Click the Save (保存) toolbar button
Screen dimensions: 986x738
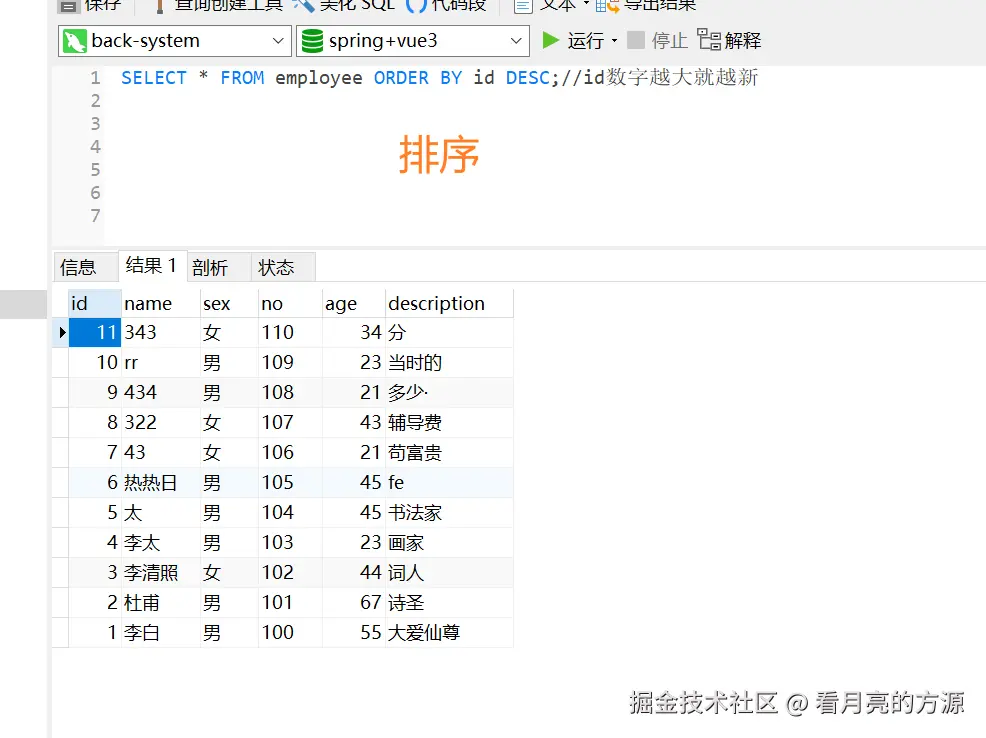point(89,6)
